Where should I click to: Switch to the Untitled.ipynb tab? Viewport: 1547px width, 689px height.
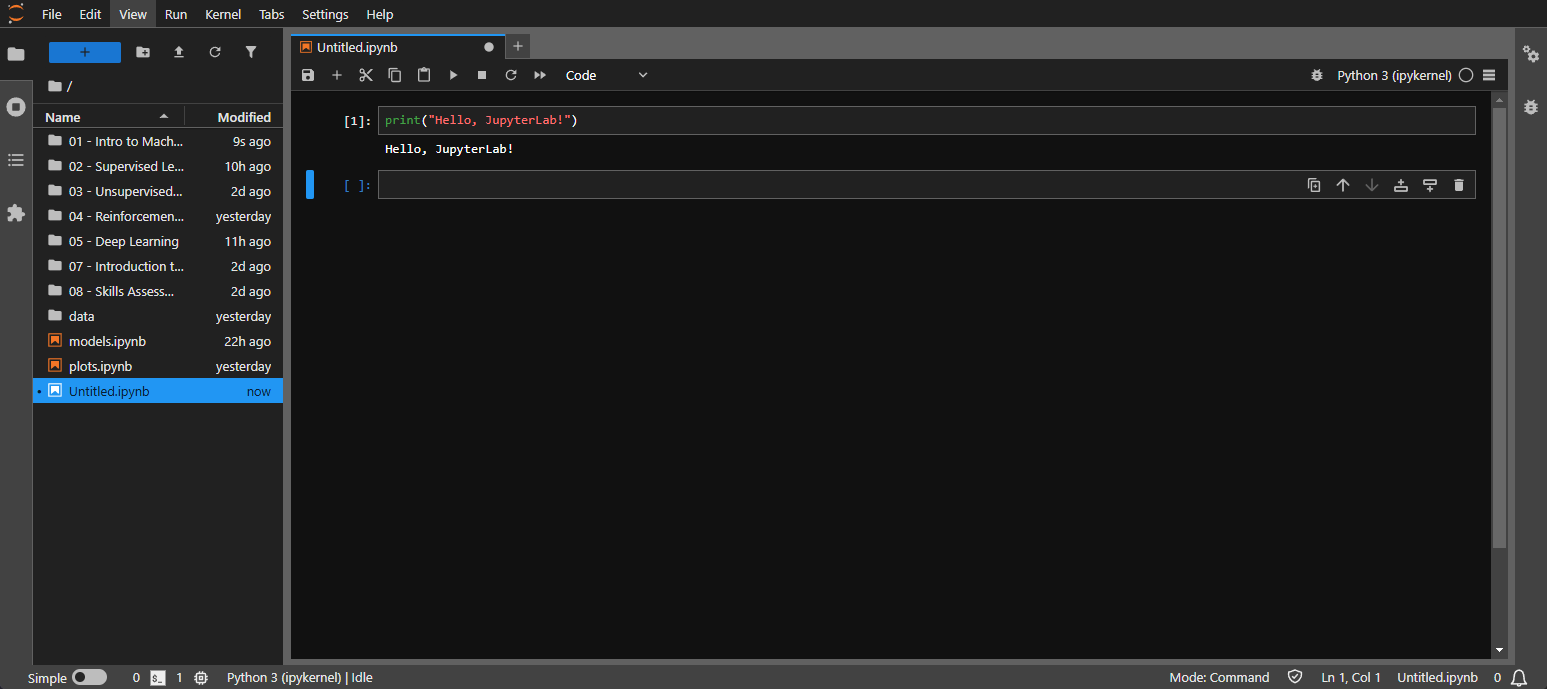point(355,47)
